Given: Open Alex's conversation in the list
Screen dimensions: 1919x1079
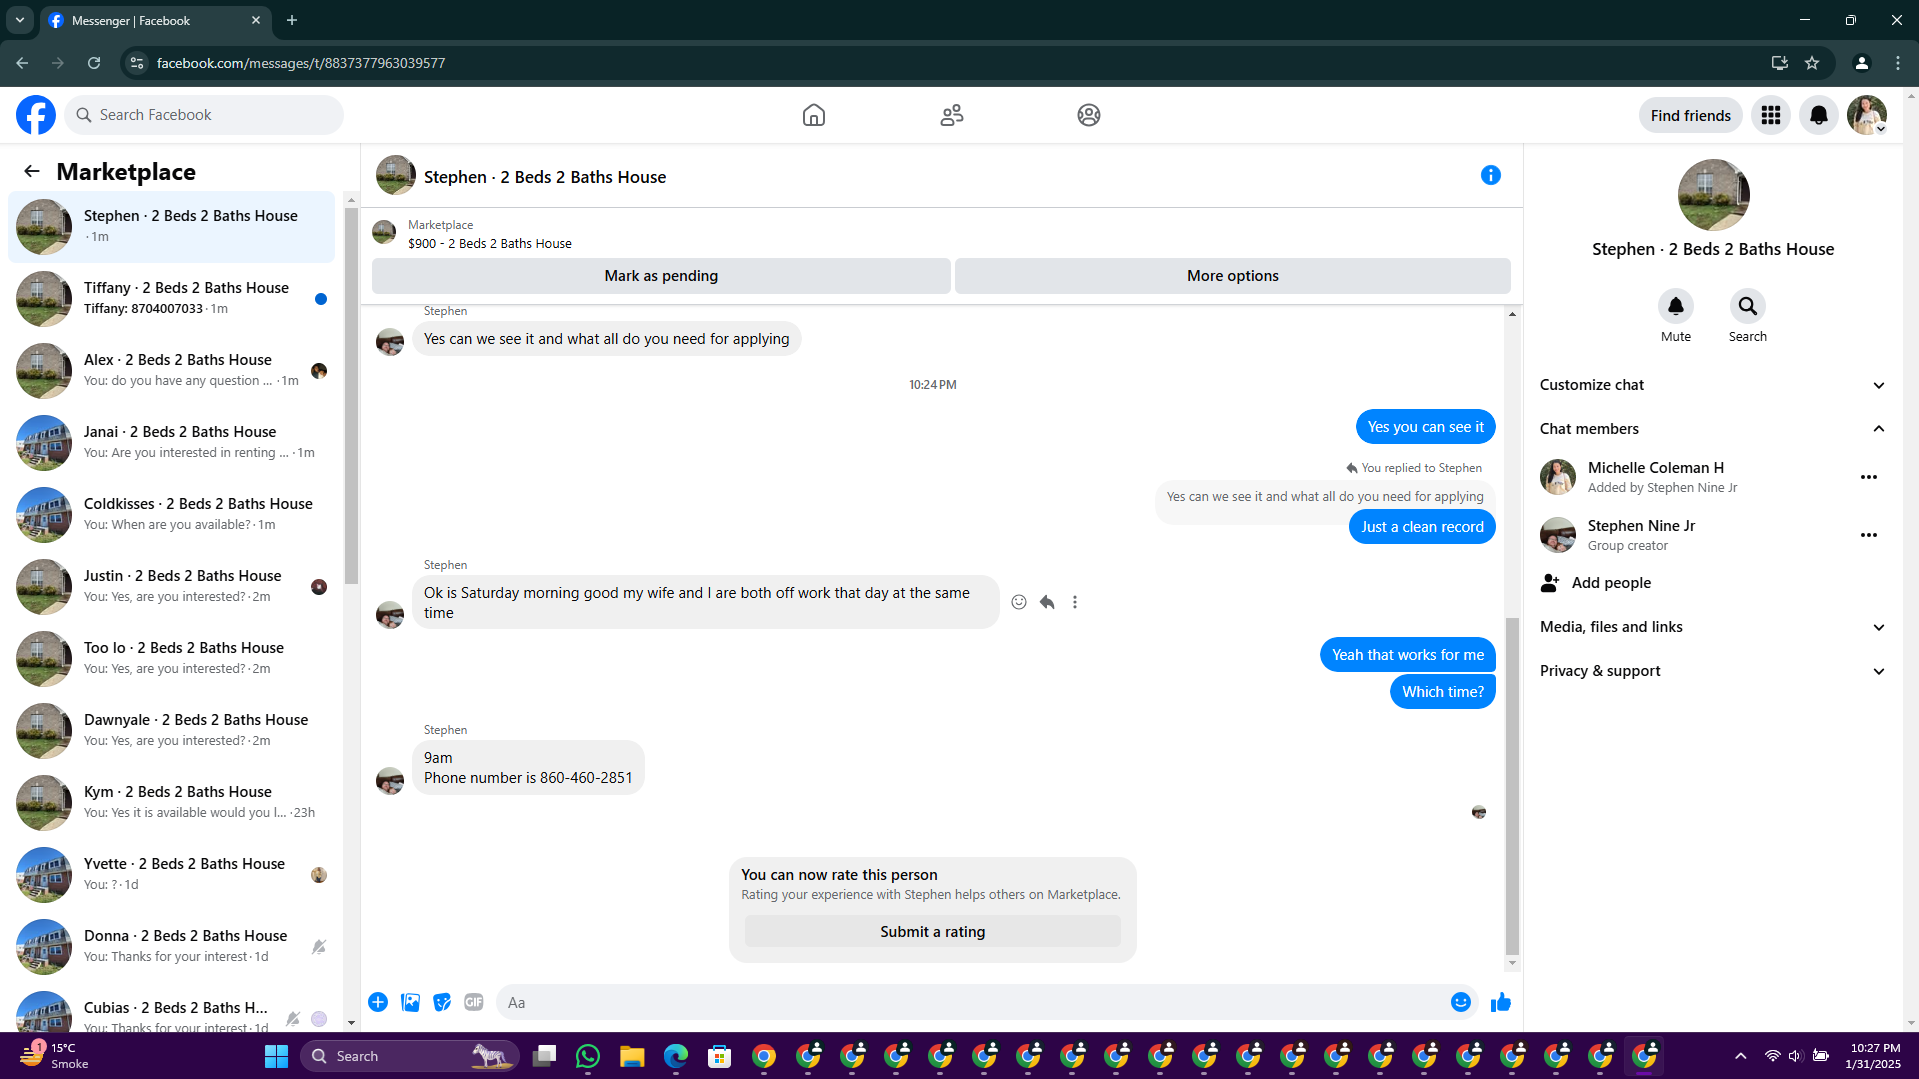Looking at the screenshot, I should (x=172, y=371).
